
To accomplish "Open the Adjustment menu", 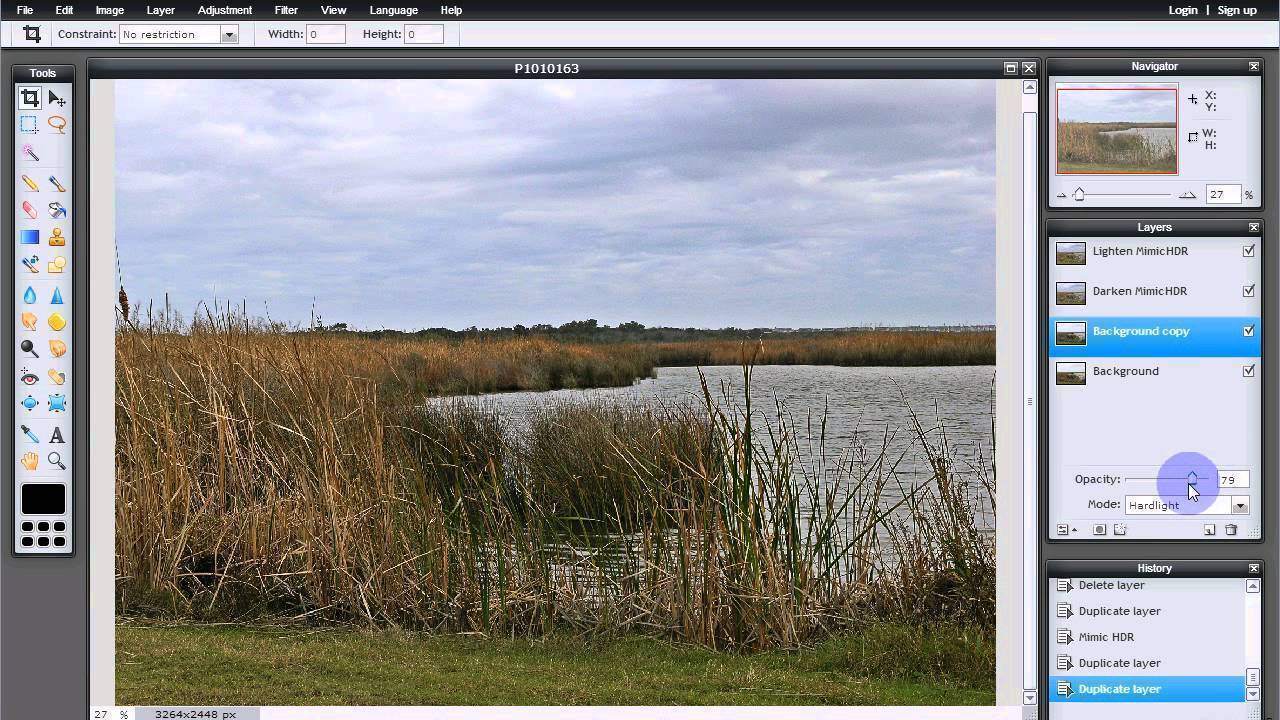I will [224, 10].
